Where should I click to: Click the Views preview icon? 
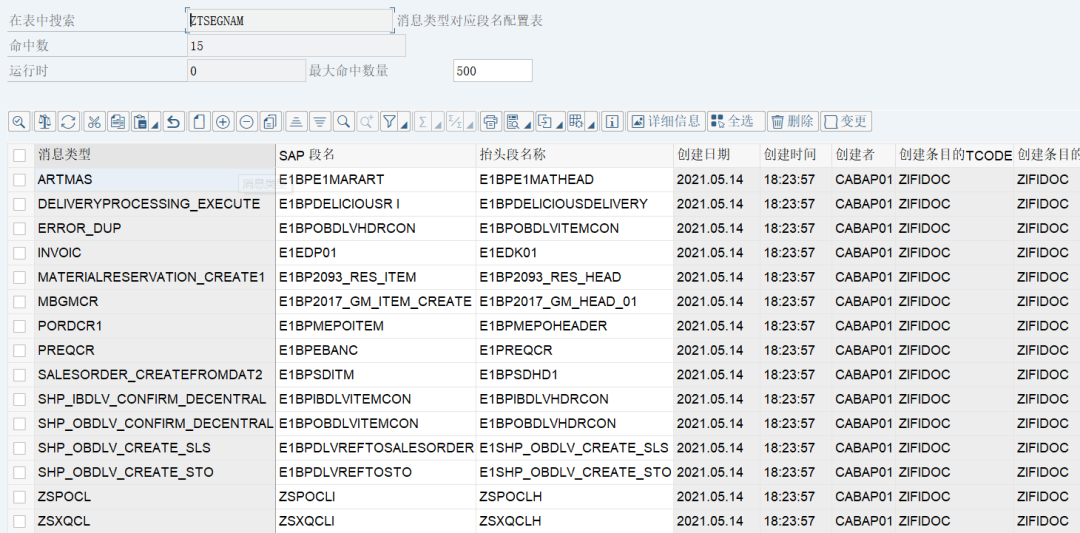pos(512,122)
